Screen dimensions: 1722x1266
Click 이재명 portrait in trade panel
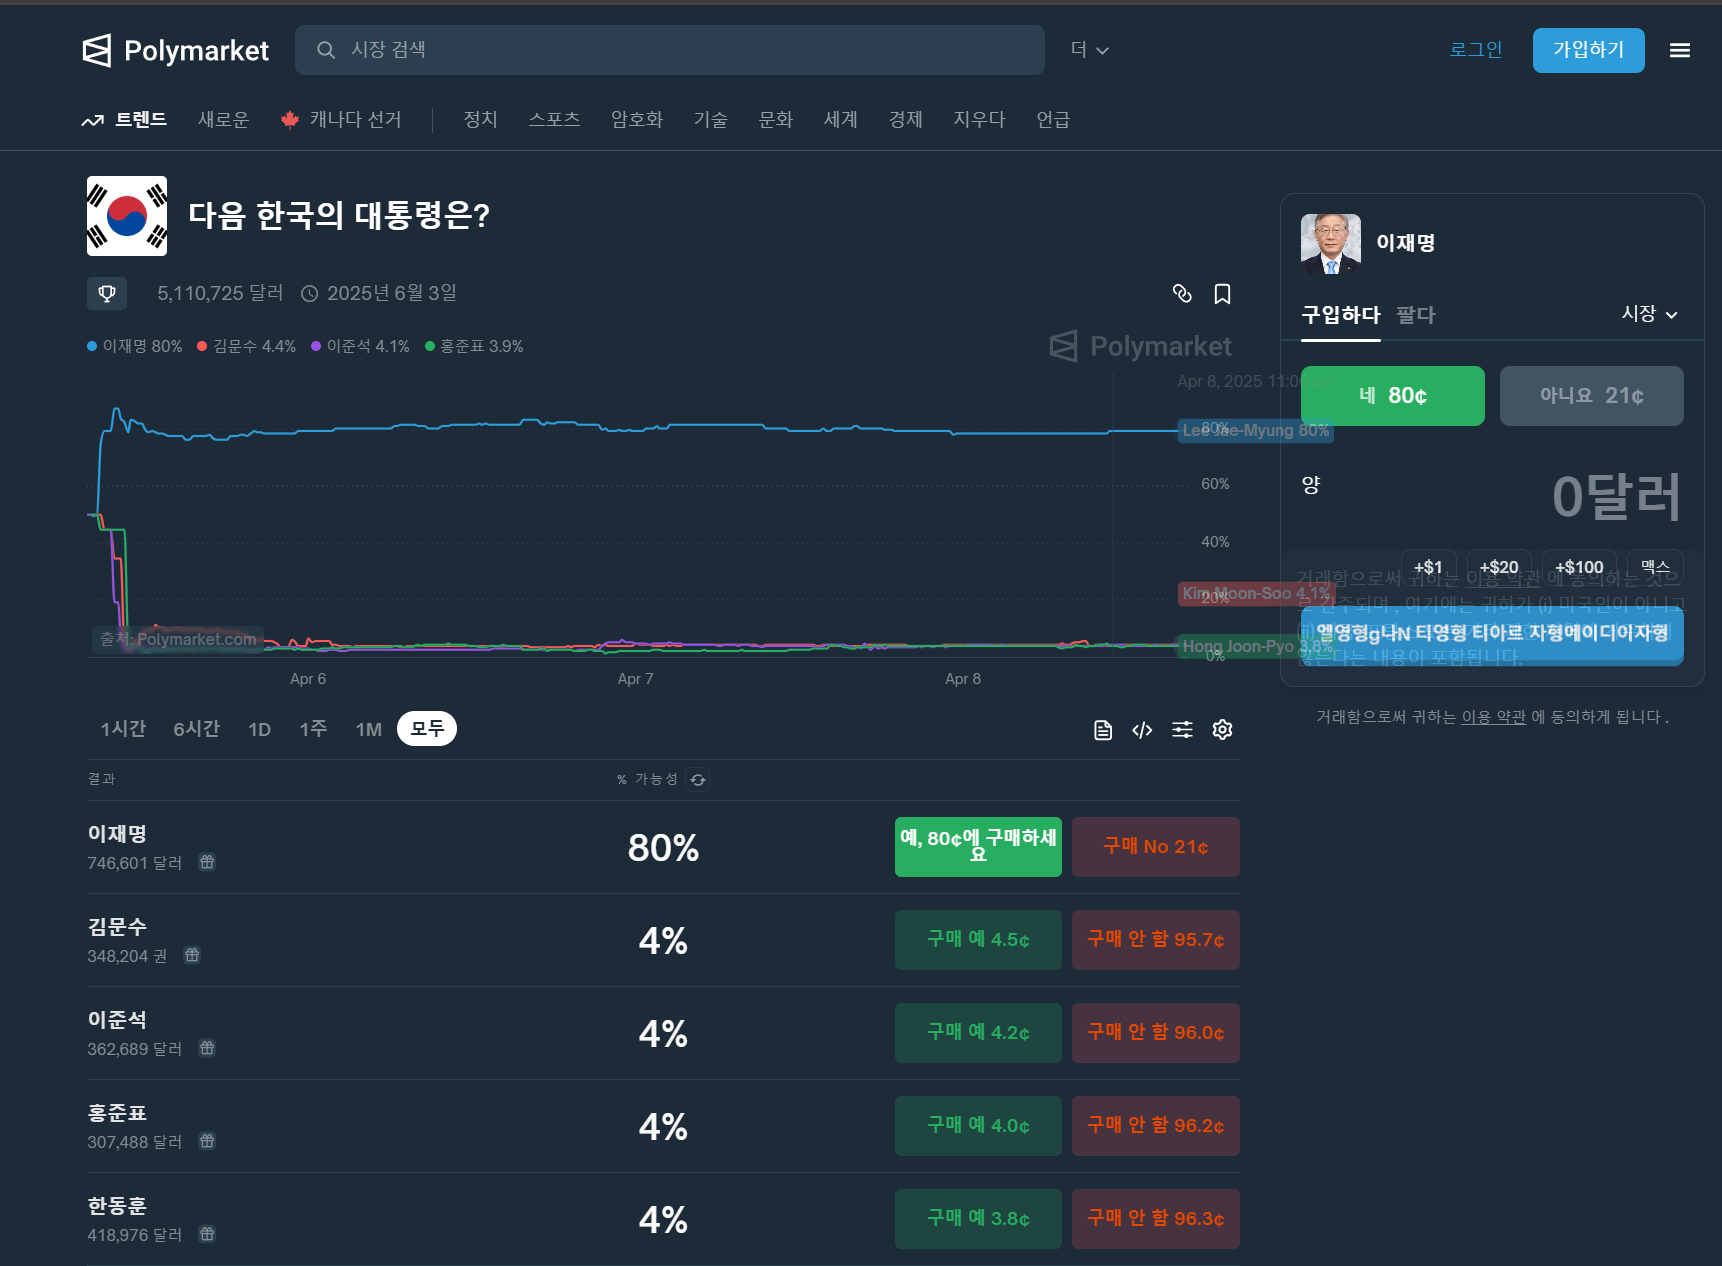(1331, 244)
